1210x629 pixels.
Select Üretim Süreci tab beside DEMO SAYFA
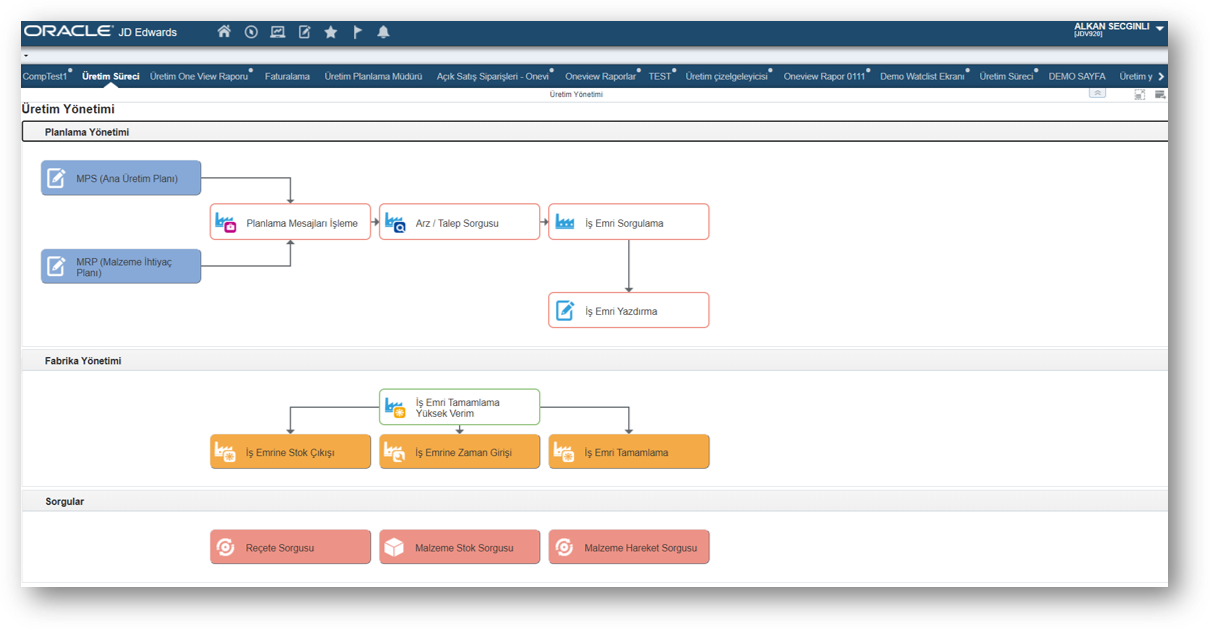pos(1006,76)
